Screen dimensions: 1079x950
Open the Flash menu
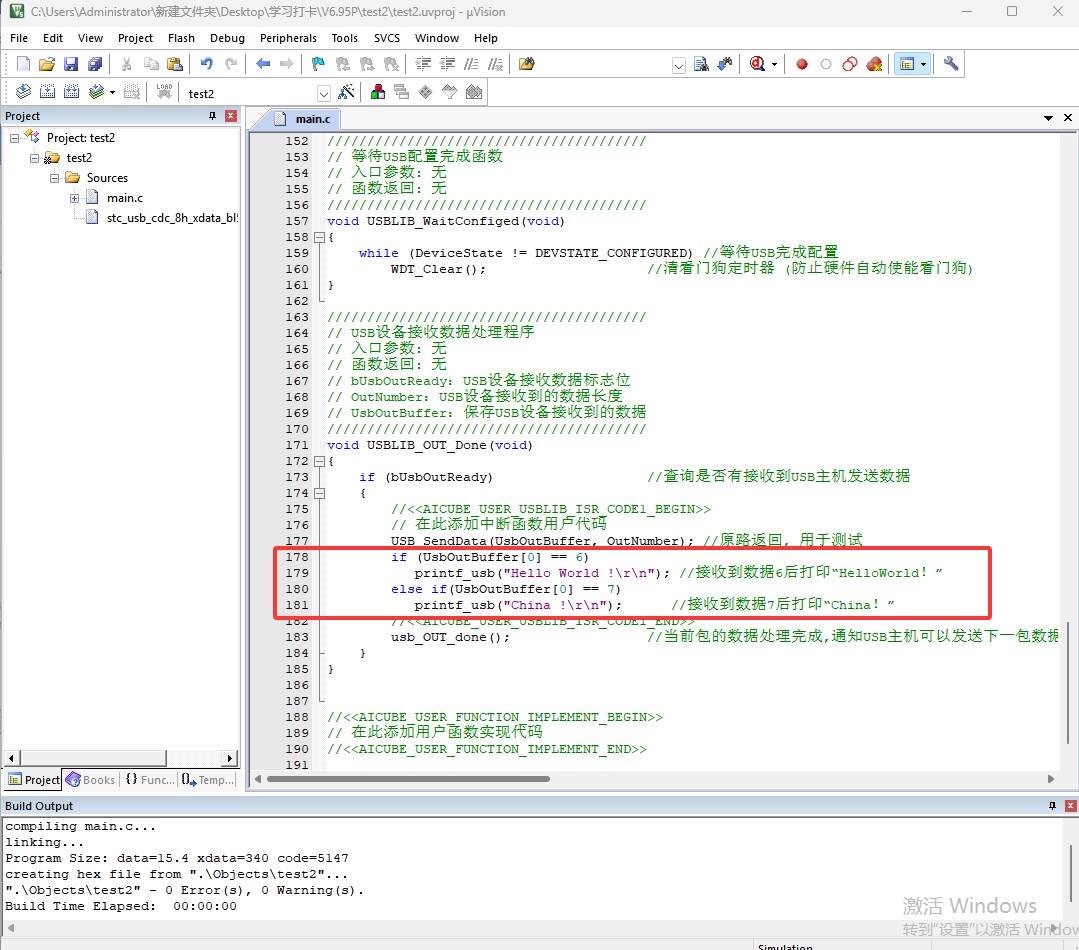click(x=181, y=39)
